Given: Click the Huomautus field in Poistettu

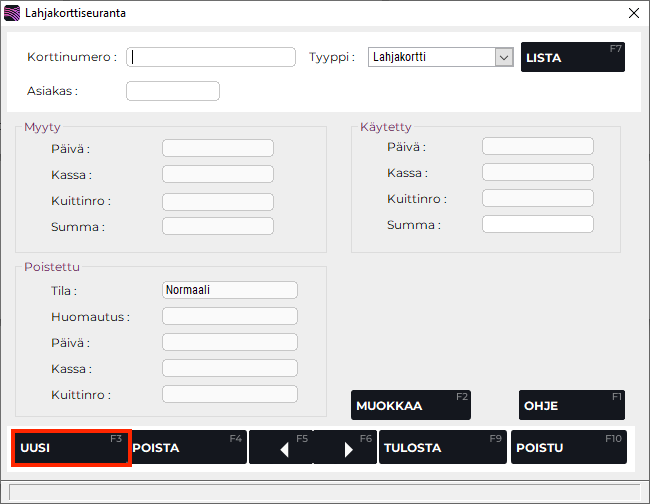Looking at the screenshot, I should [229, 316].
